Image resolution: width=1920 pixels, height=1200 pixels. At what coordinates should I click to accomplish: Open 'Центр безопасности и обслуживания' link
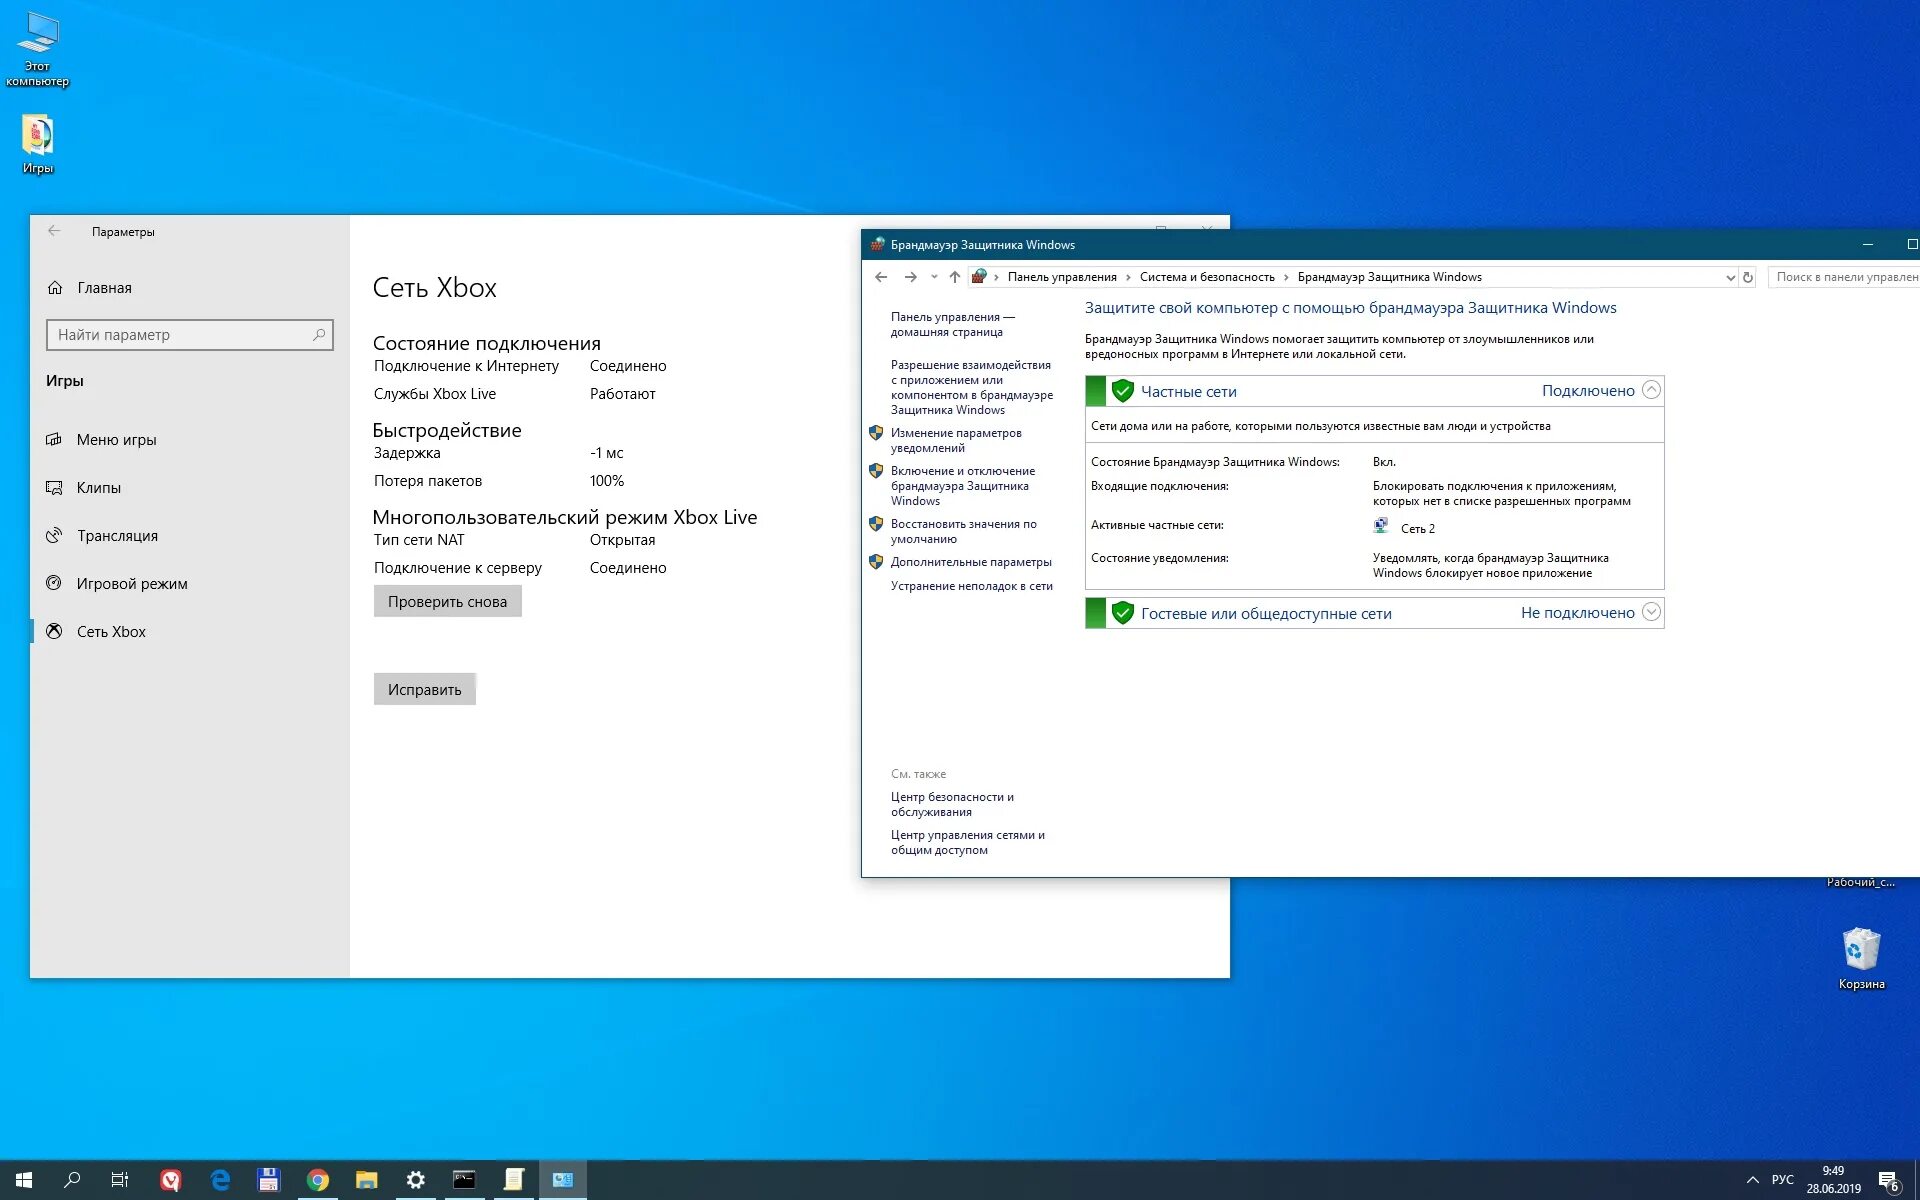click(x=952, y=804)
